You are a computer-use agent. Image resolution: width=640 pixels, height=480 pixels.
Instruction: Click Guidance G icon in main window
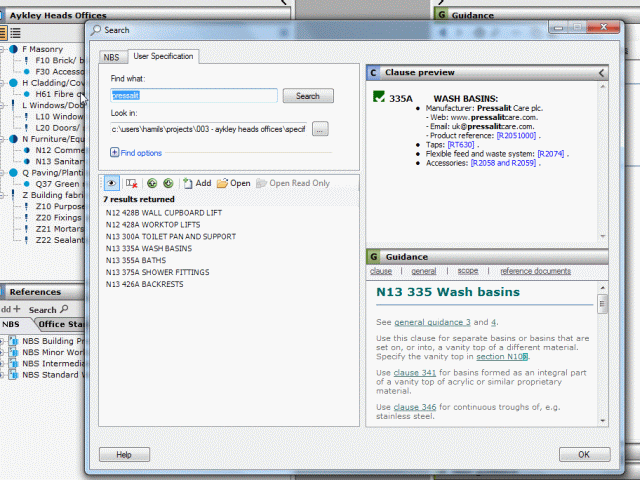(441, 15)
